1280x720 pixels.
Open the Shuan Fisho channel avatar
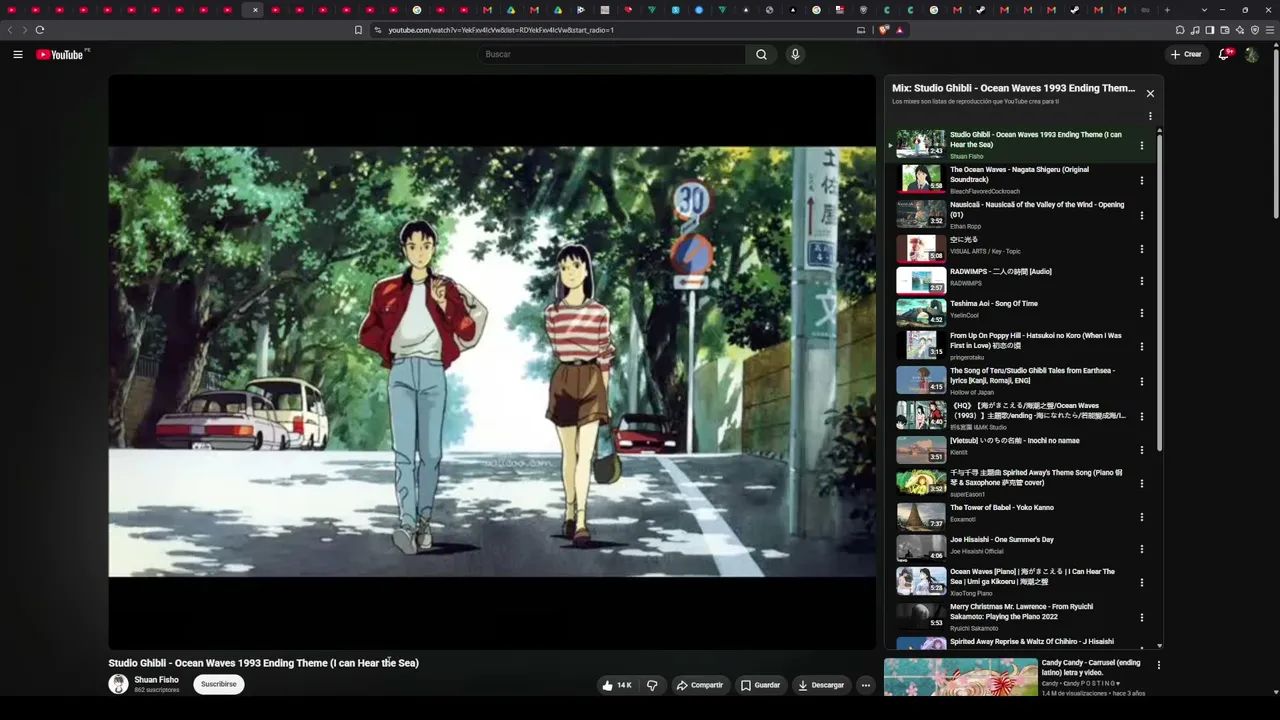click(118, 684)
